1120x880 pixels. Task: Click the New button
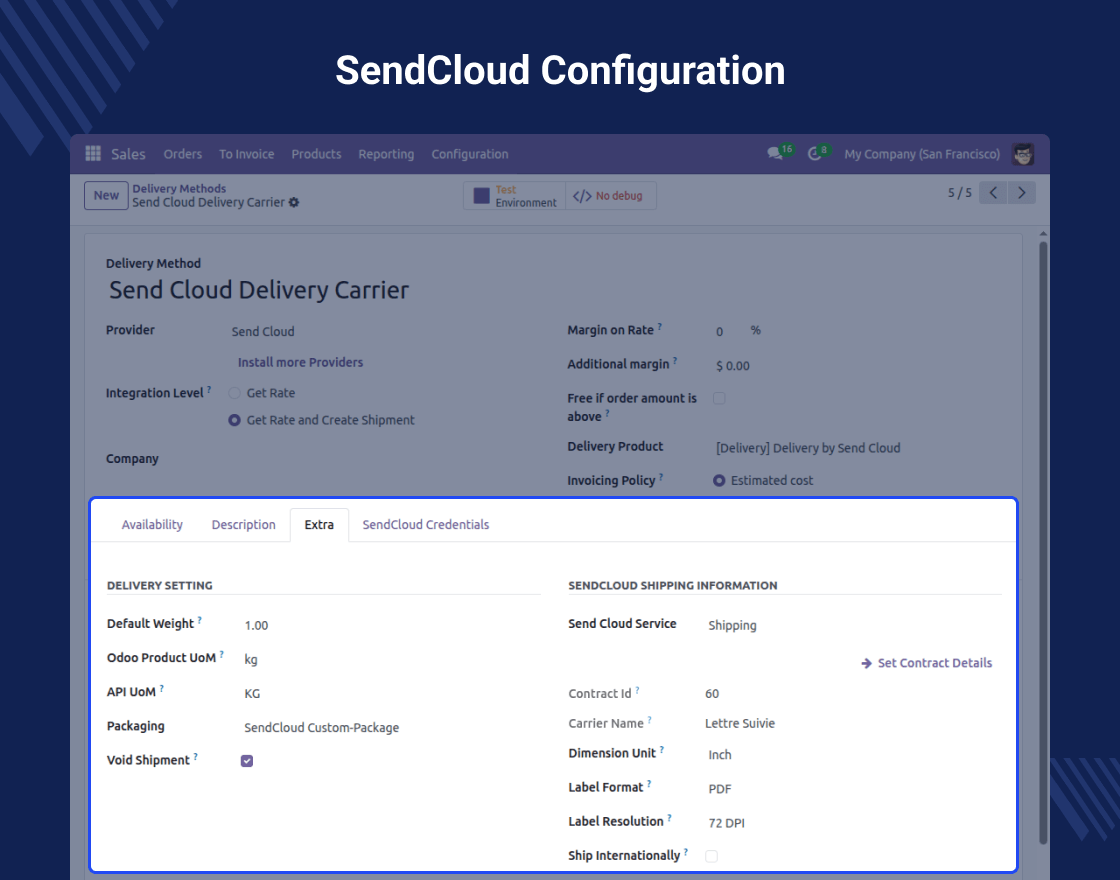106,196
